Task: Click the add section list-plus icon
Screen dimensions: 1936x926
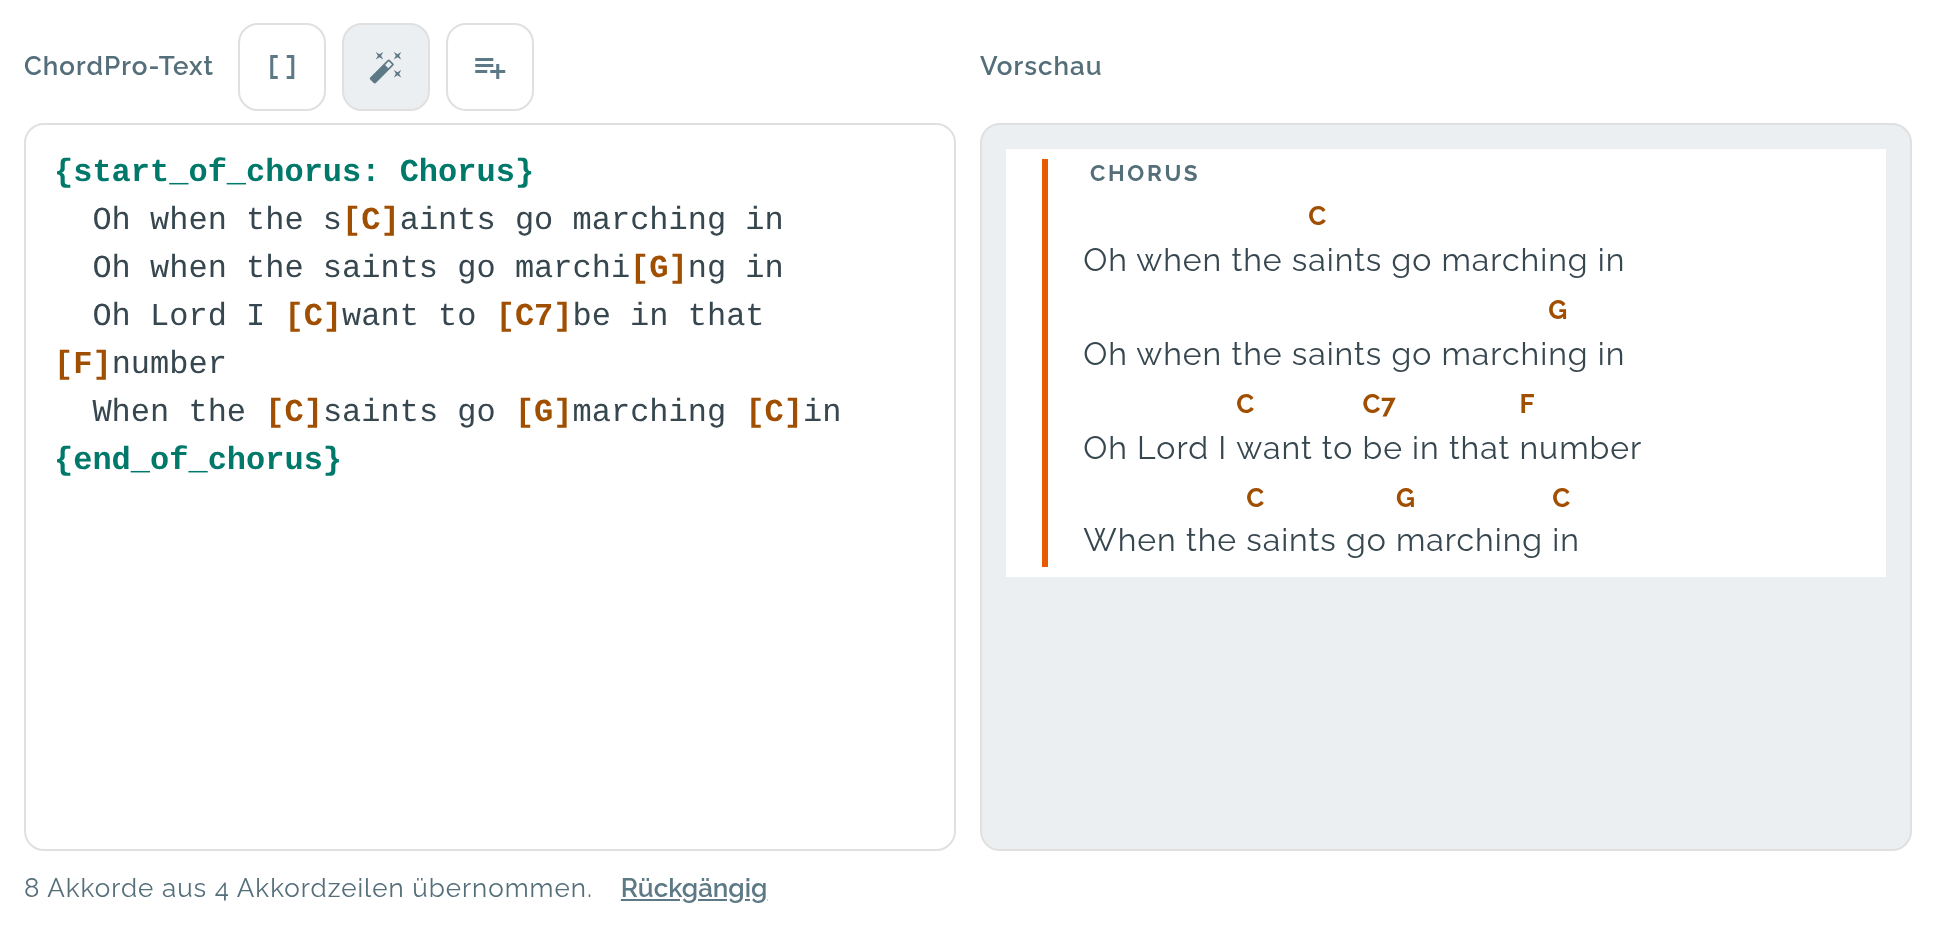Action: (x=490, y=67)
